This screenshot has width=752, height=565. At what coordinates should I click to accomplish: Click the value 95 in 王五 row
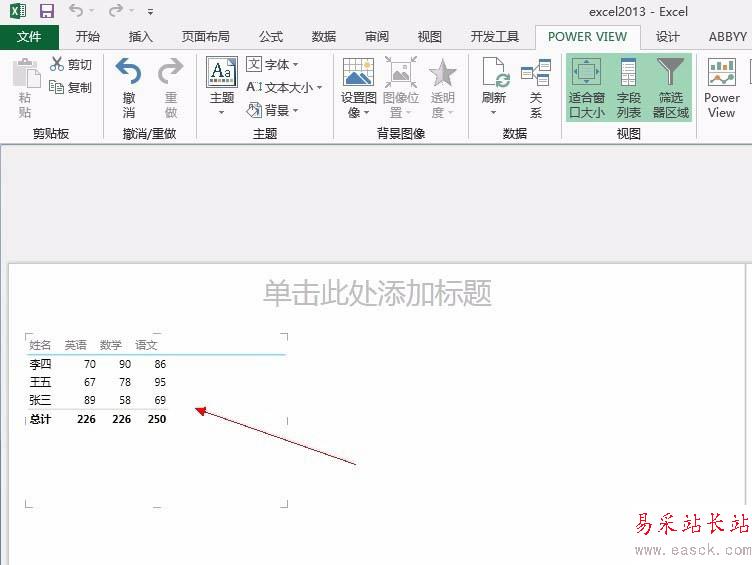pyautogui.click(x=160, y=382)
